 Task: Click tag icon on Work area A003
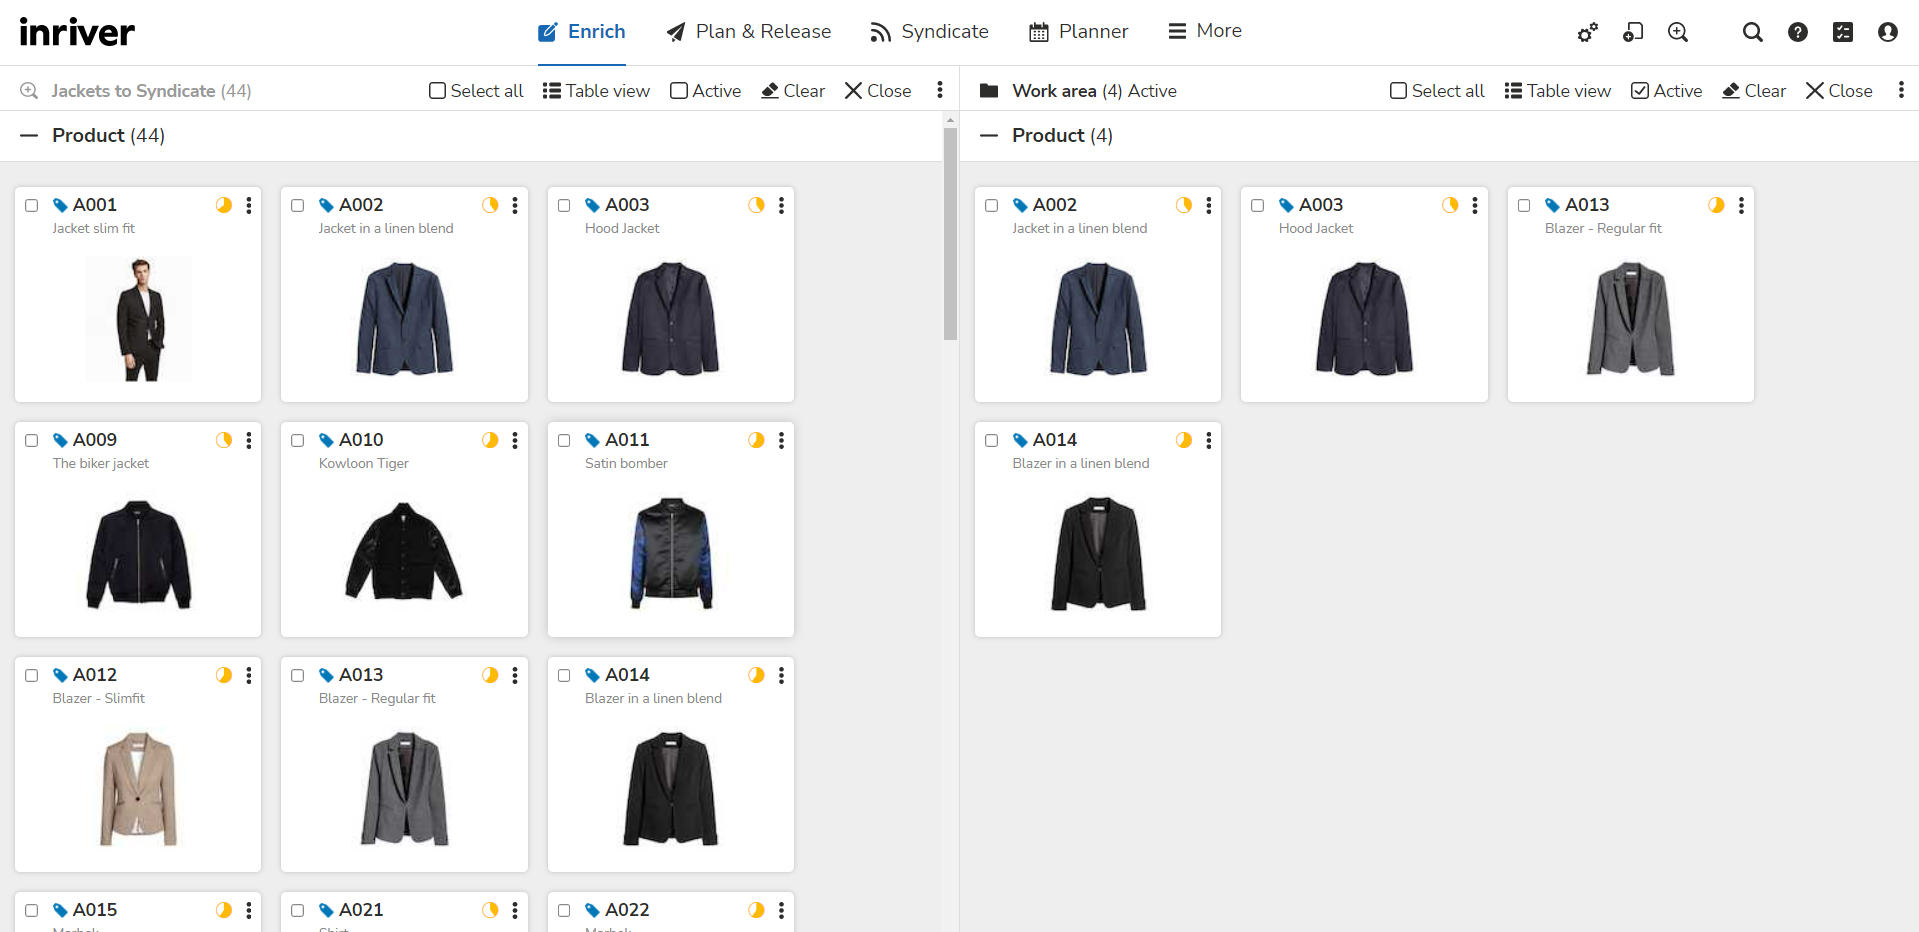click(x=1286, y=205)
